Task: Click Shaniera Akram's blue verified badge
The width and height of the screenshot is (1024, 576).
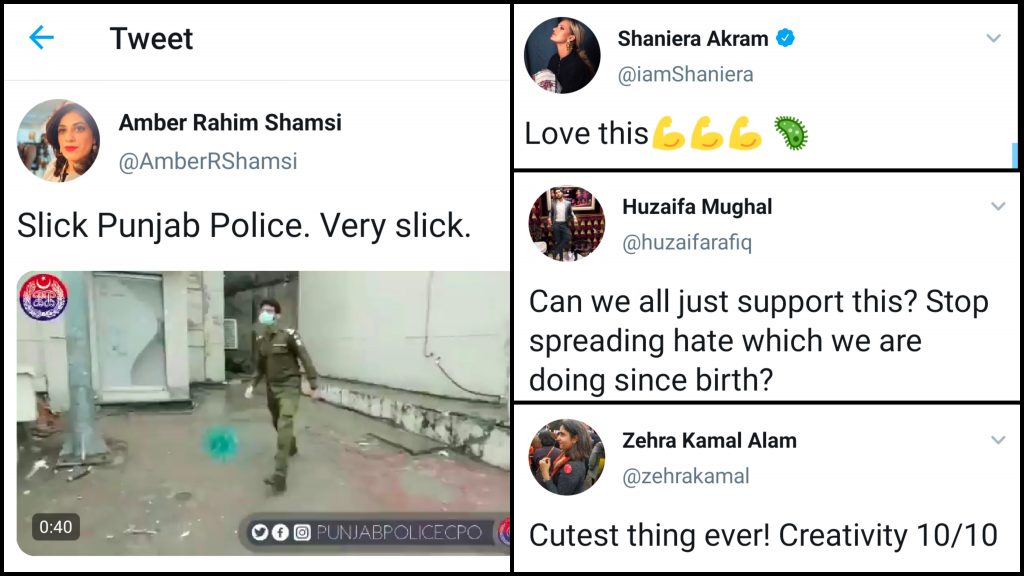Action: [785, 39]
